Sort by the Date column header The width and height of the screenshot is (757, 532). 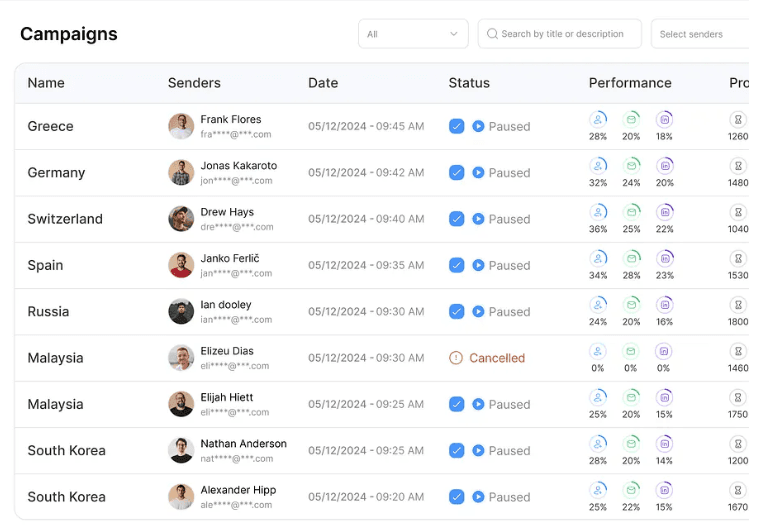(323, 83)
